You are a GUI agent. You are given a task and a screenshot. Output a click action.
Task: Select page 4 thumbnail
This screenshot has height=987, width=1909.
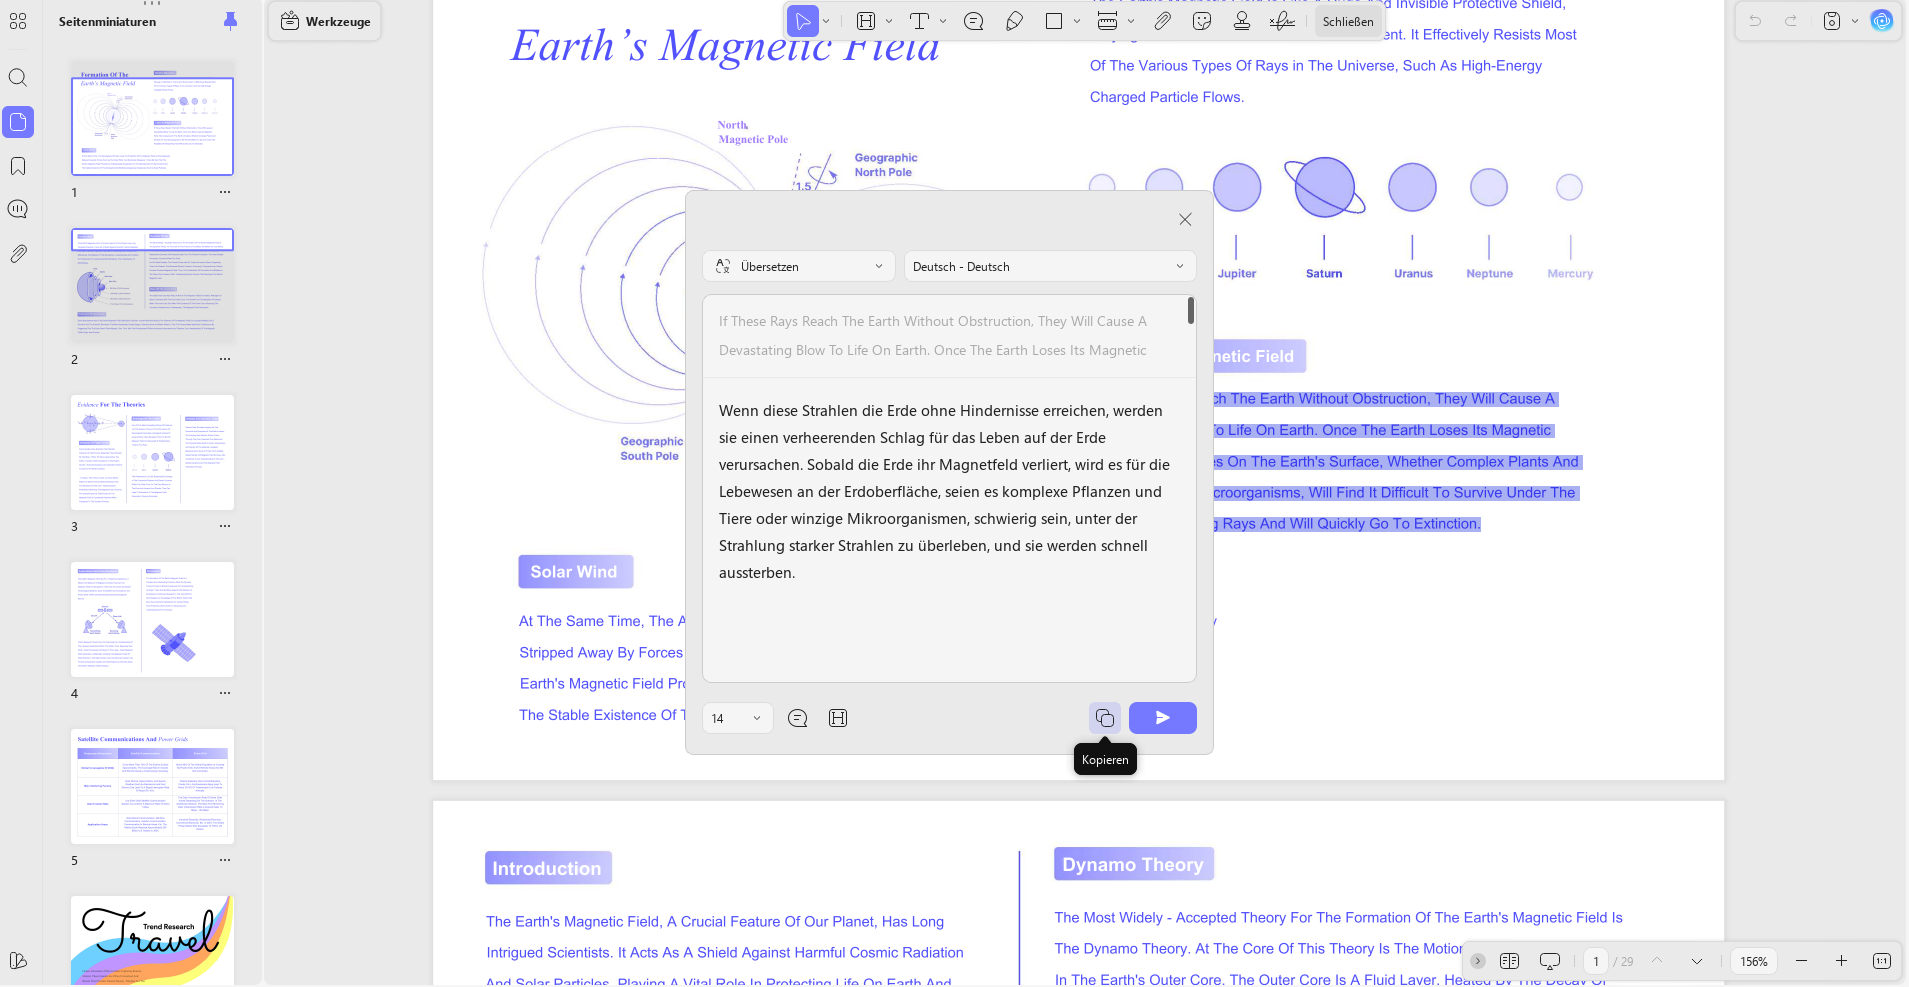152,619
